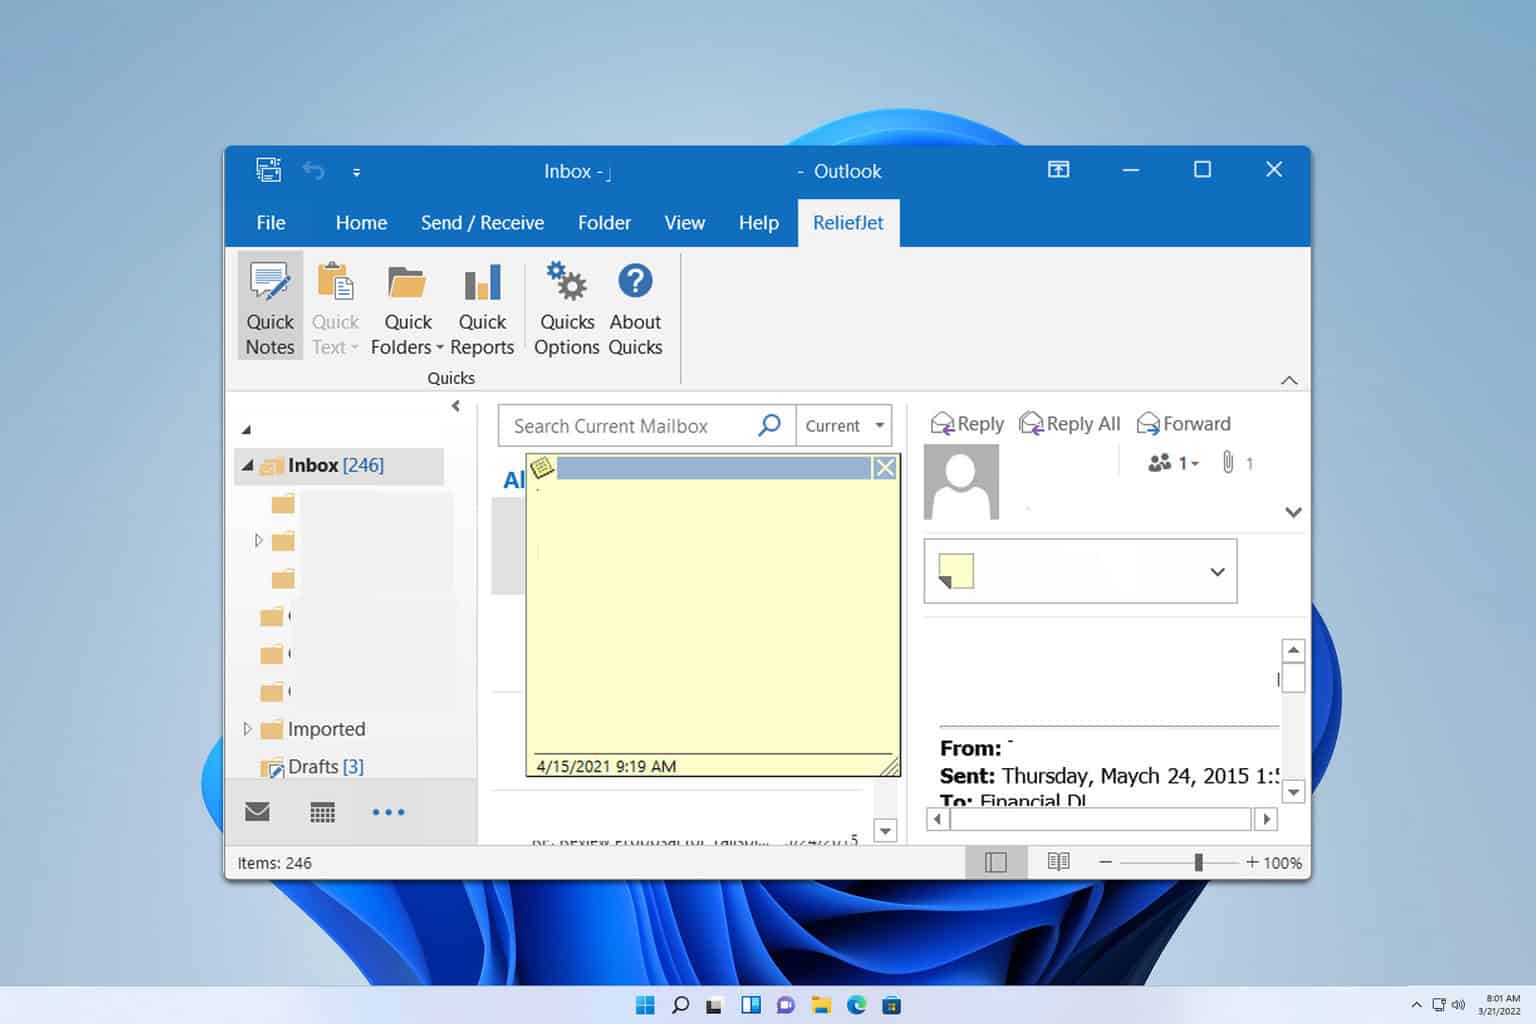Screen dimensions: 1536x1024
Task: Switch to Send / Receive tab
Action: click(x=482, y=222)
